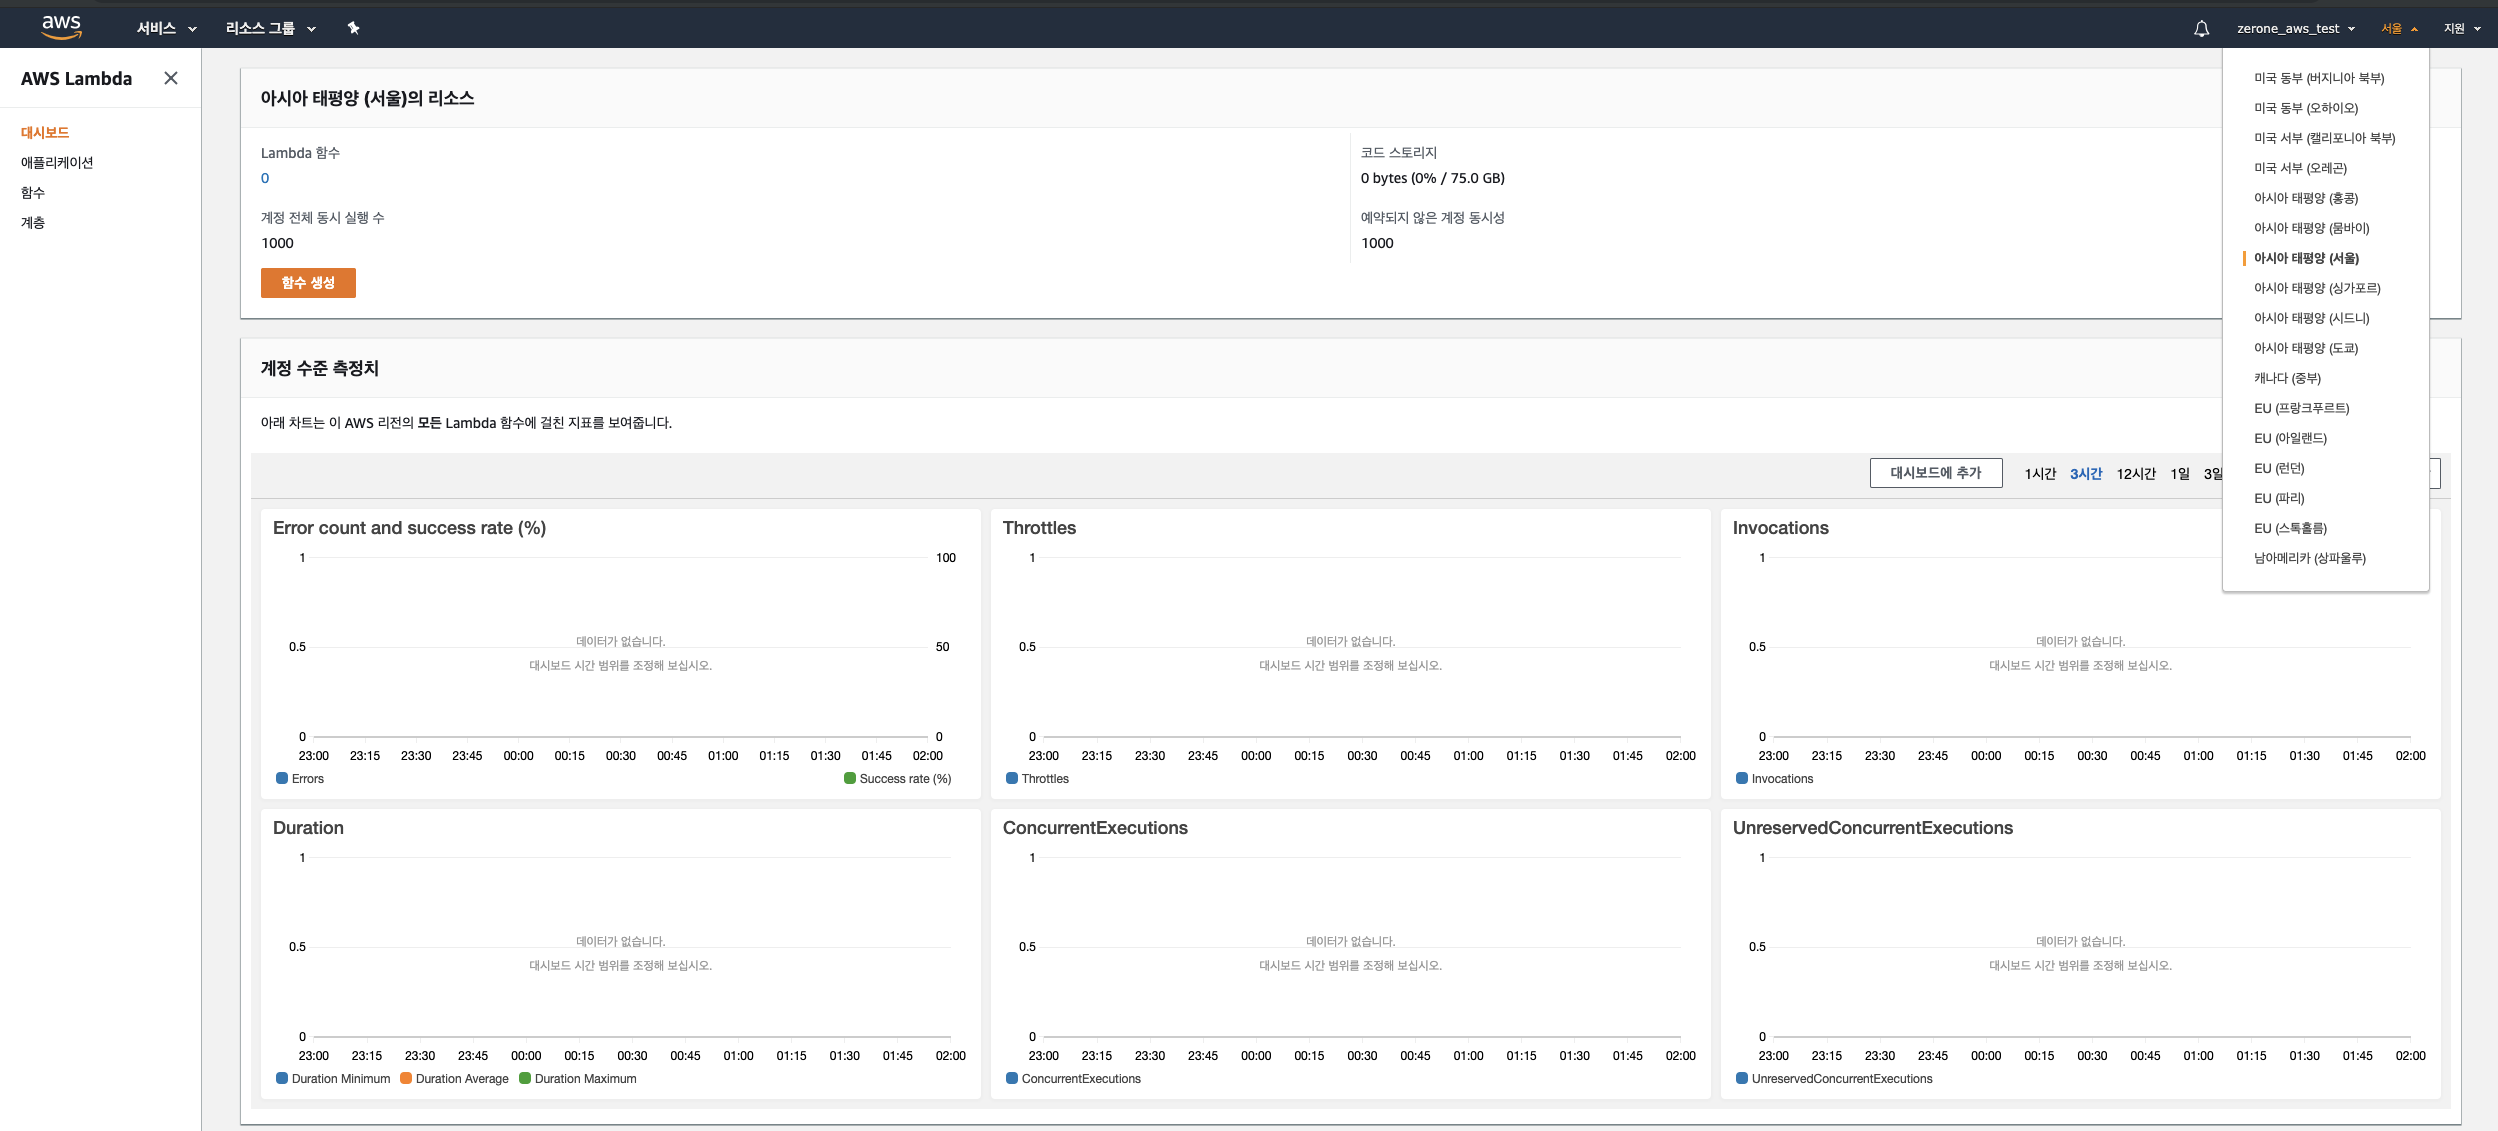The image size is (2498, 1131).
Task: Click the Throttles legend color marker
Action: 1012,779
